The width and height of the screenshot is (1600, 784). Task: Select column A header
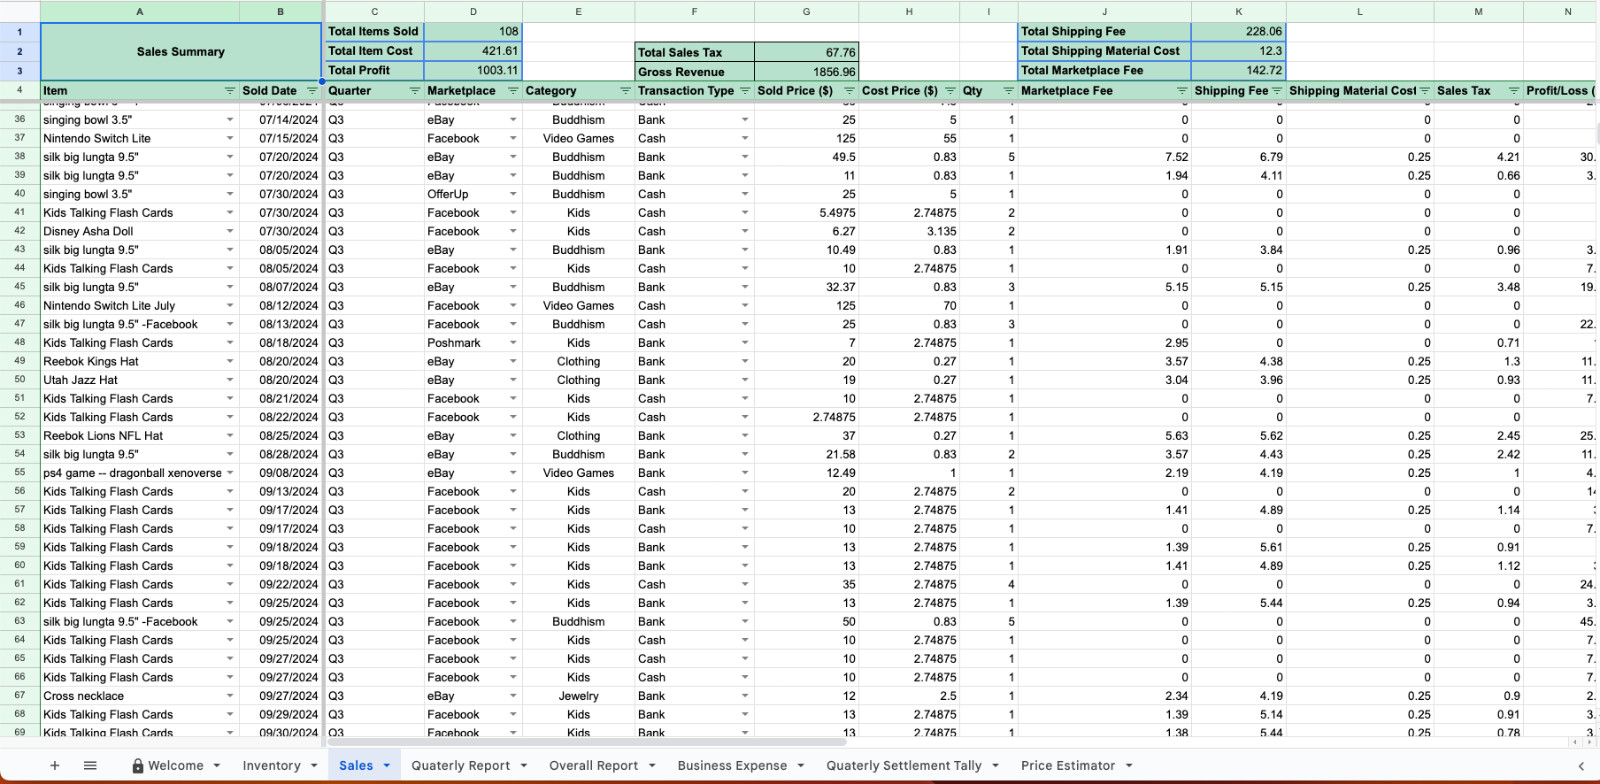point(140,11)
